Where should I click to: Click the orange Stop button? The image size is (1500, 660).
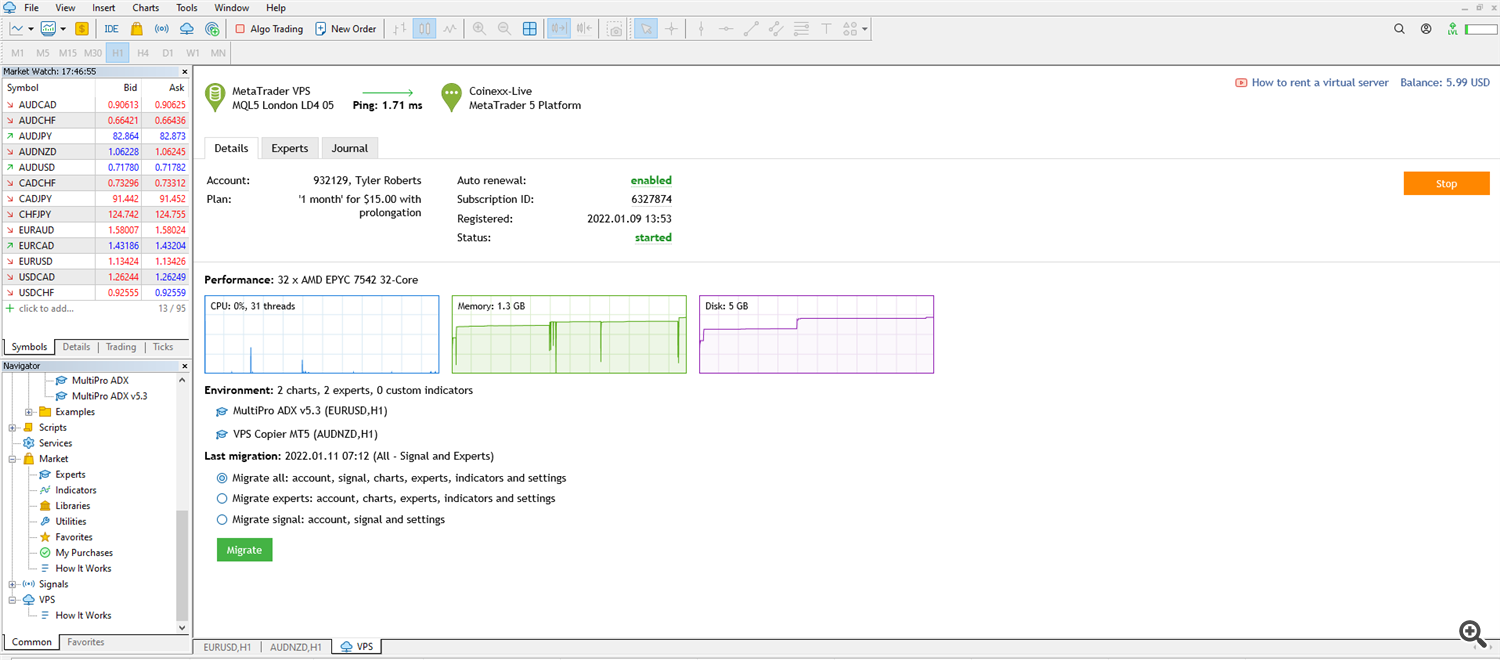click(x=1446, y=184)
